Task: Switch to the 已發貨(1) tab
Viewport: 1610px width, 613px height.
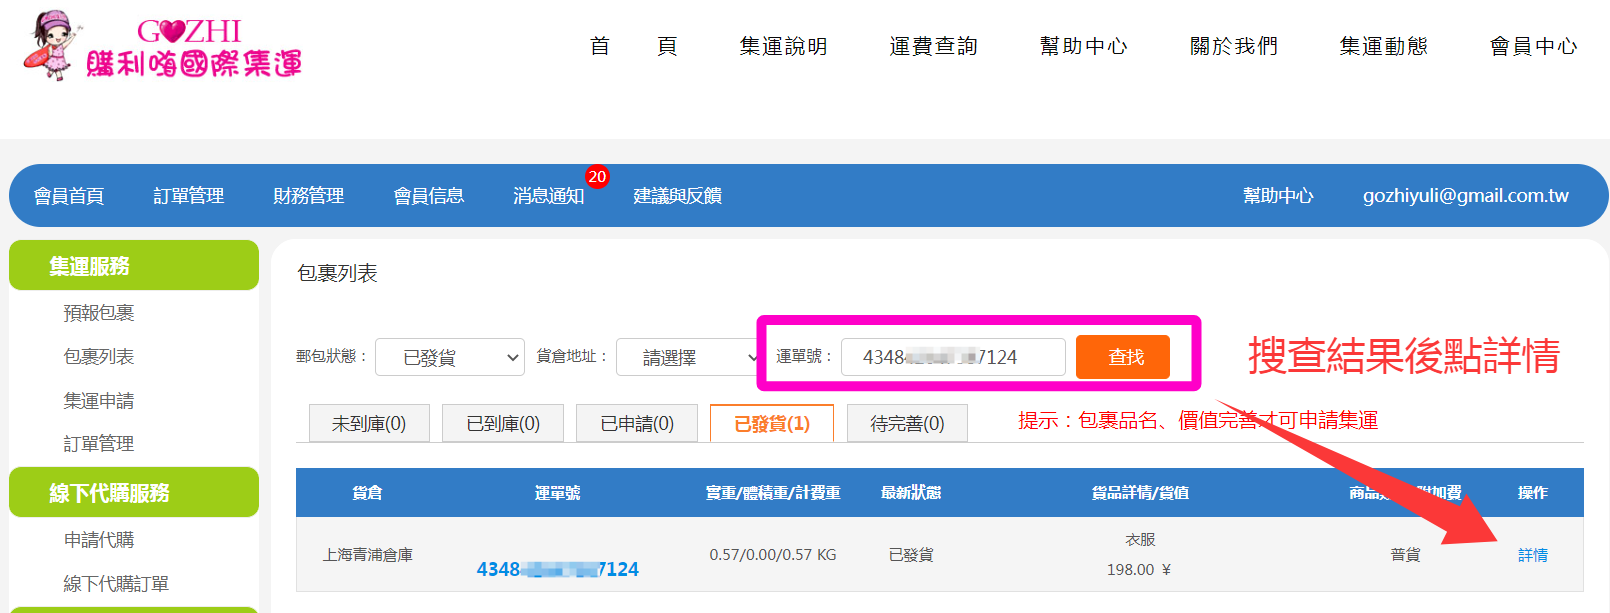Action: click(772, 423)
